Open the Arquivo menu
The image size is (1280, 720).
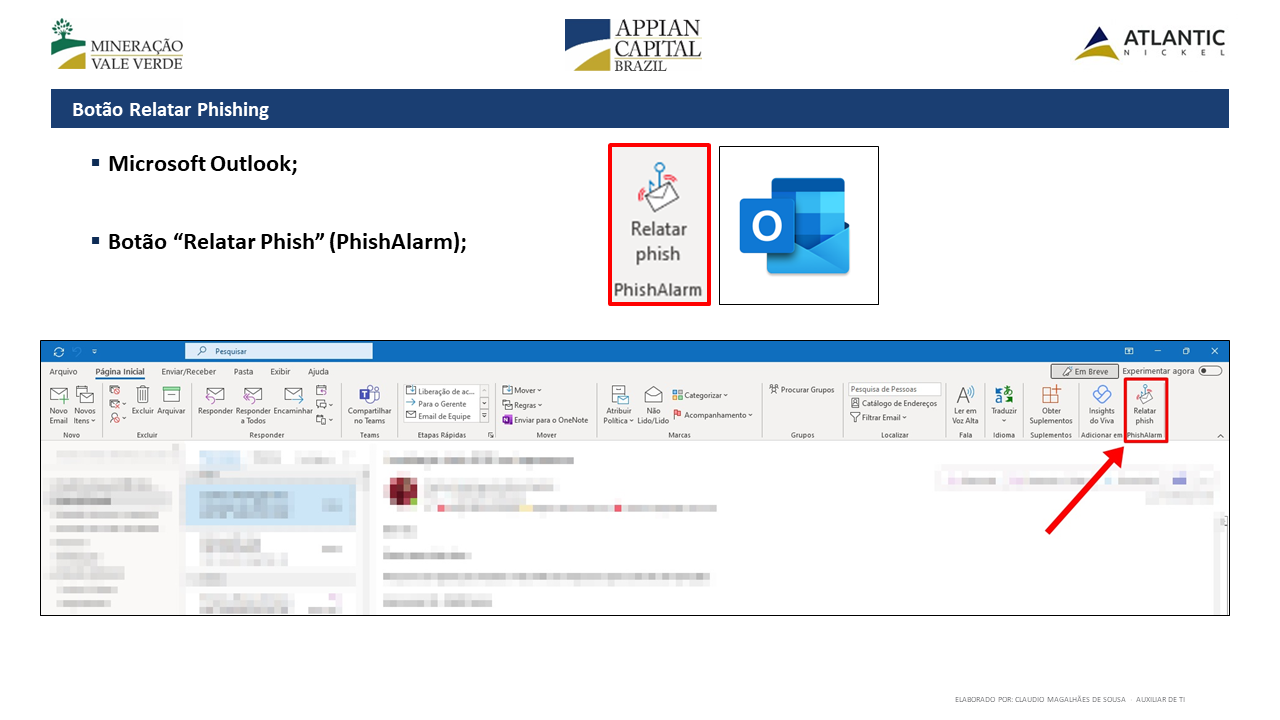(x=63, y=371)
